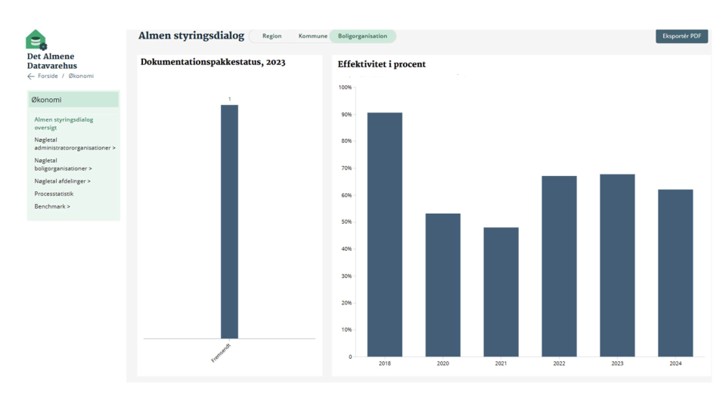Click the Eksportér PDF button
Image resolution: width=726 pixels, height=408 pixels.
[681, 36]
